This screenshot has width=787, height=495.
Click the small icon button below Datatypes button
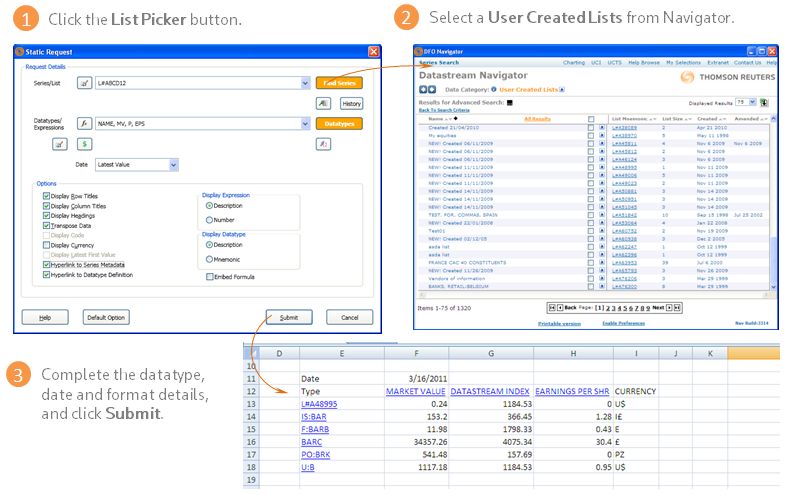(323, 144)
